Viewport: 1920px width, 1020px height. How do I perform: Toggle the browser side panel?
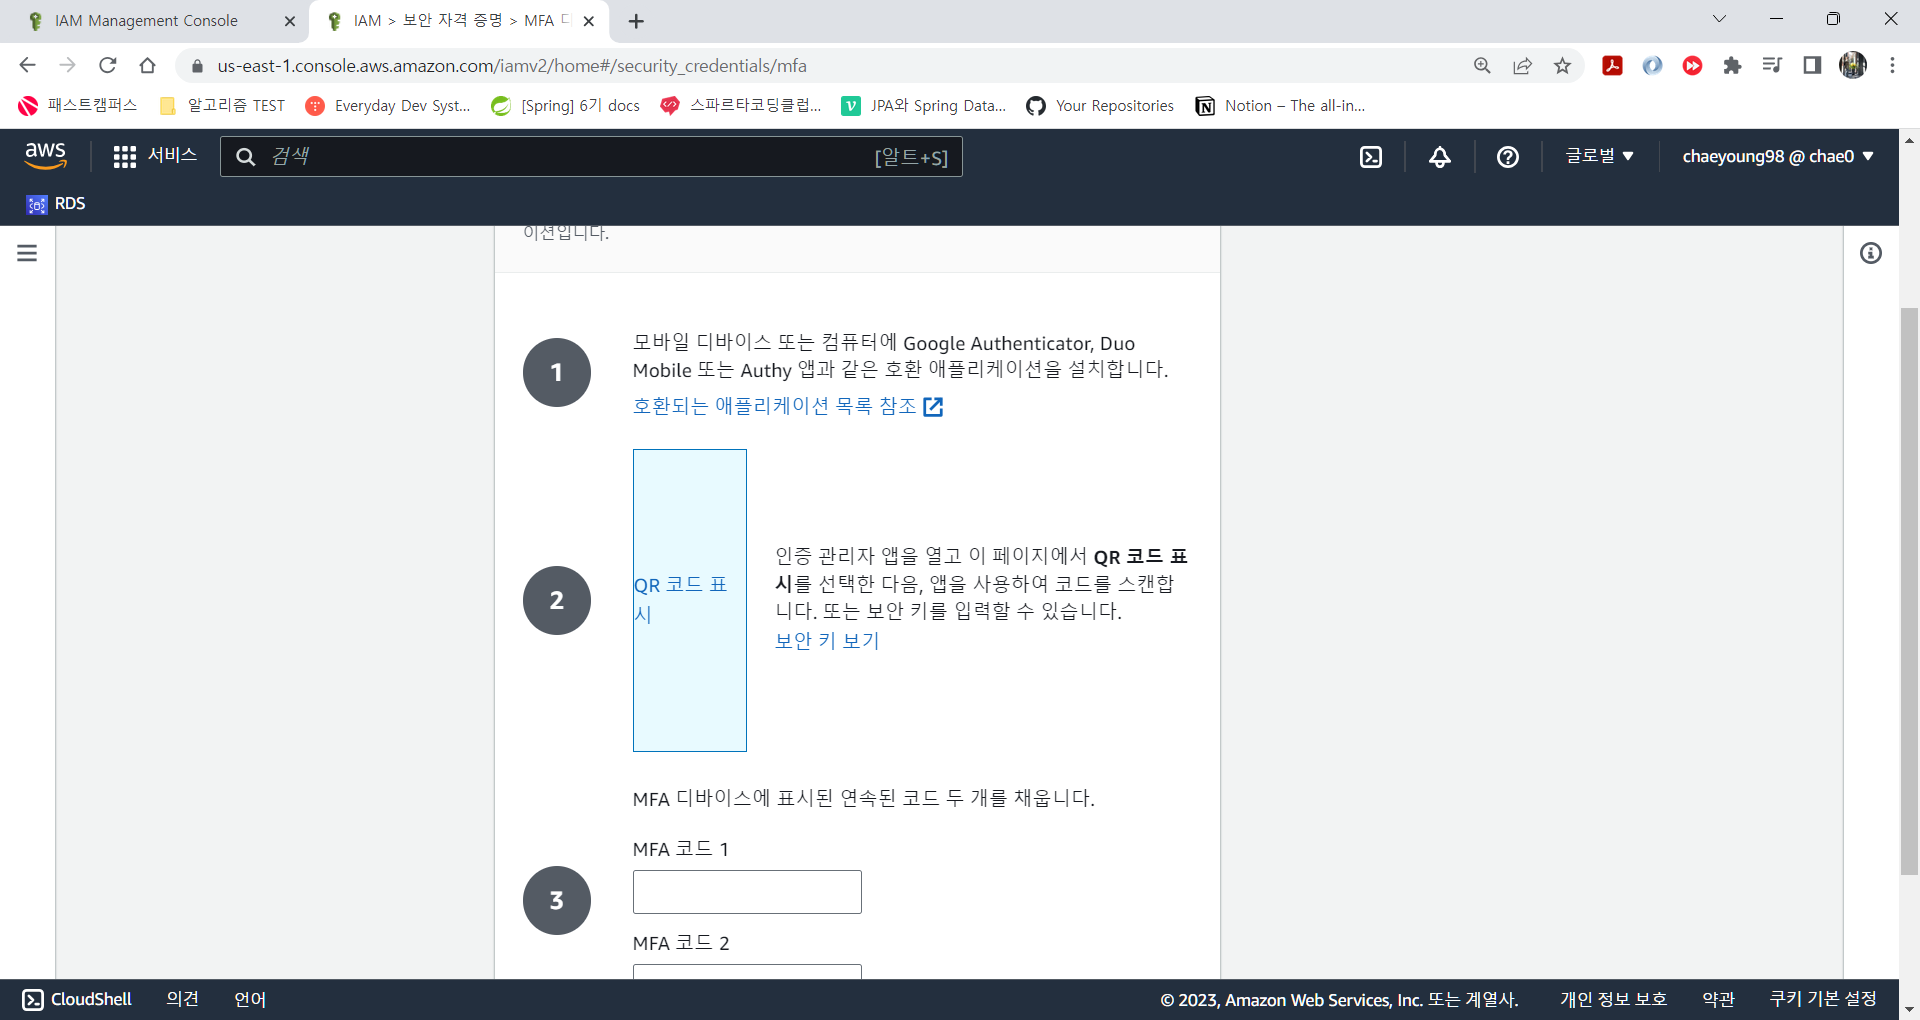tap(1812, 65)
